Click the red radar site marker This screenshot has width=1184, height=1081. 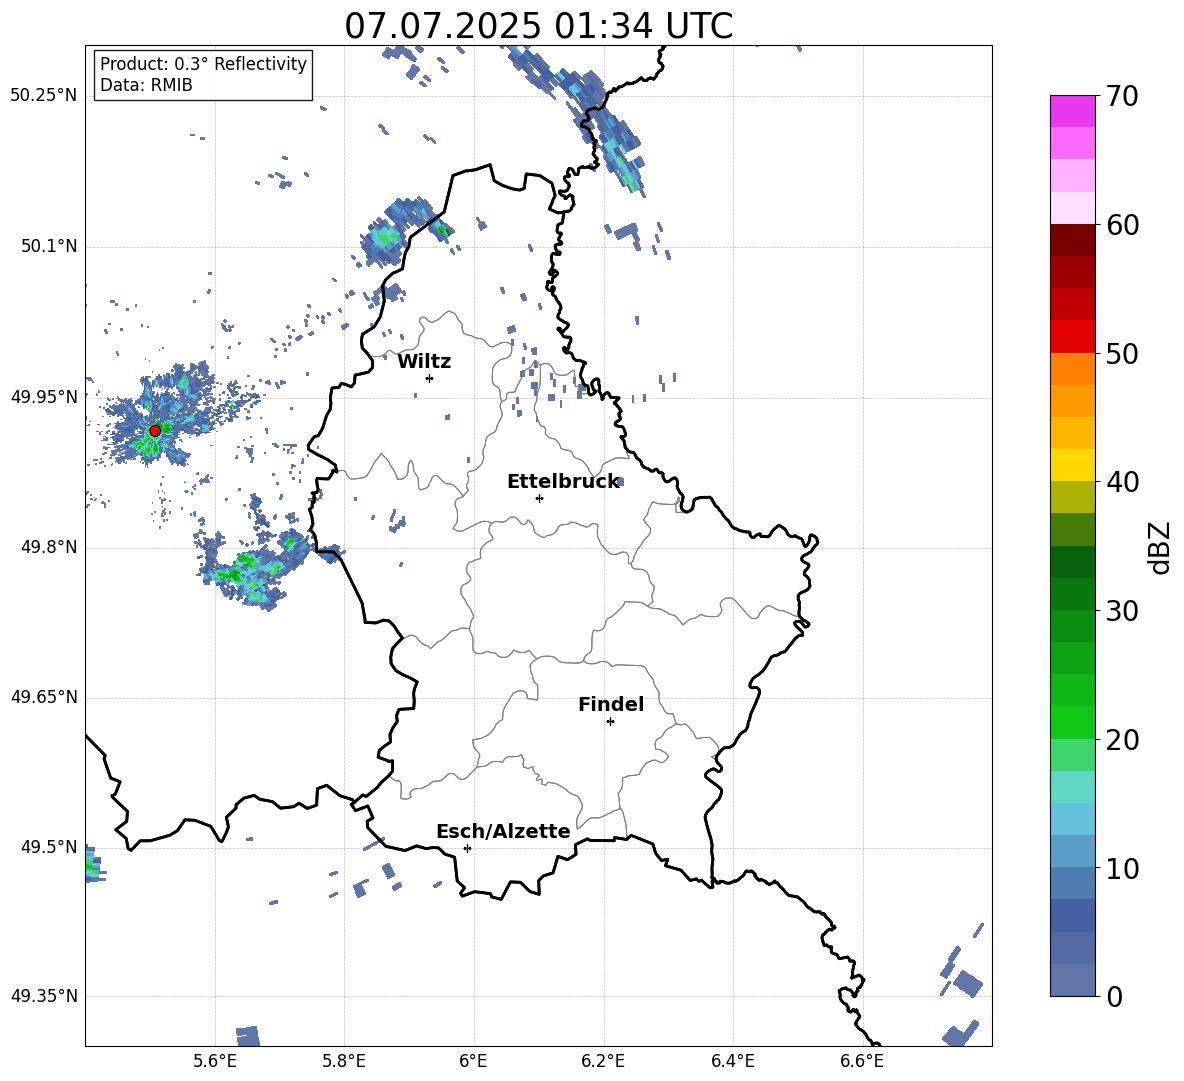click(155, 431)
